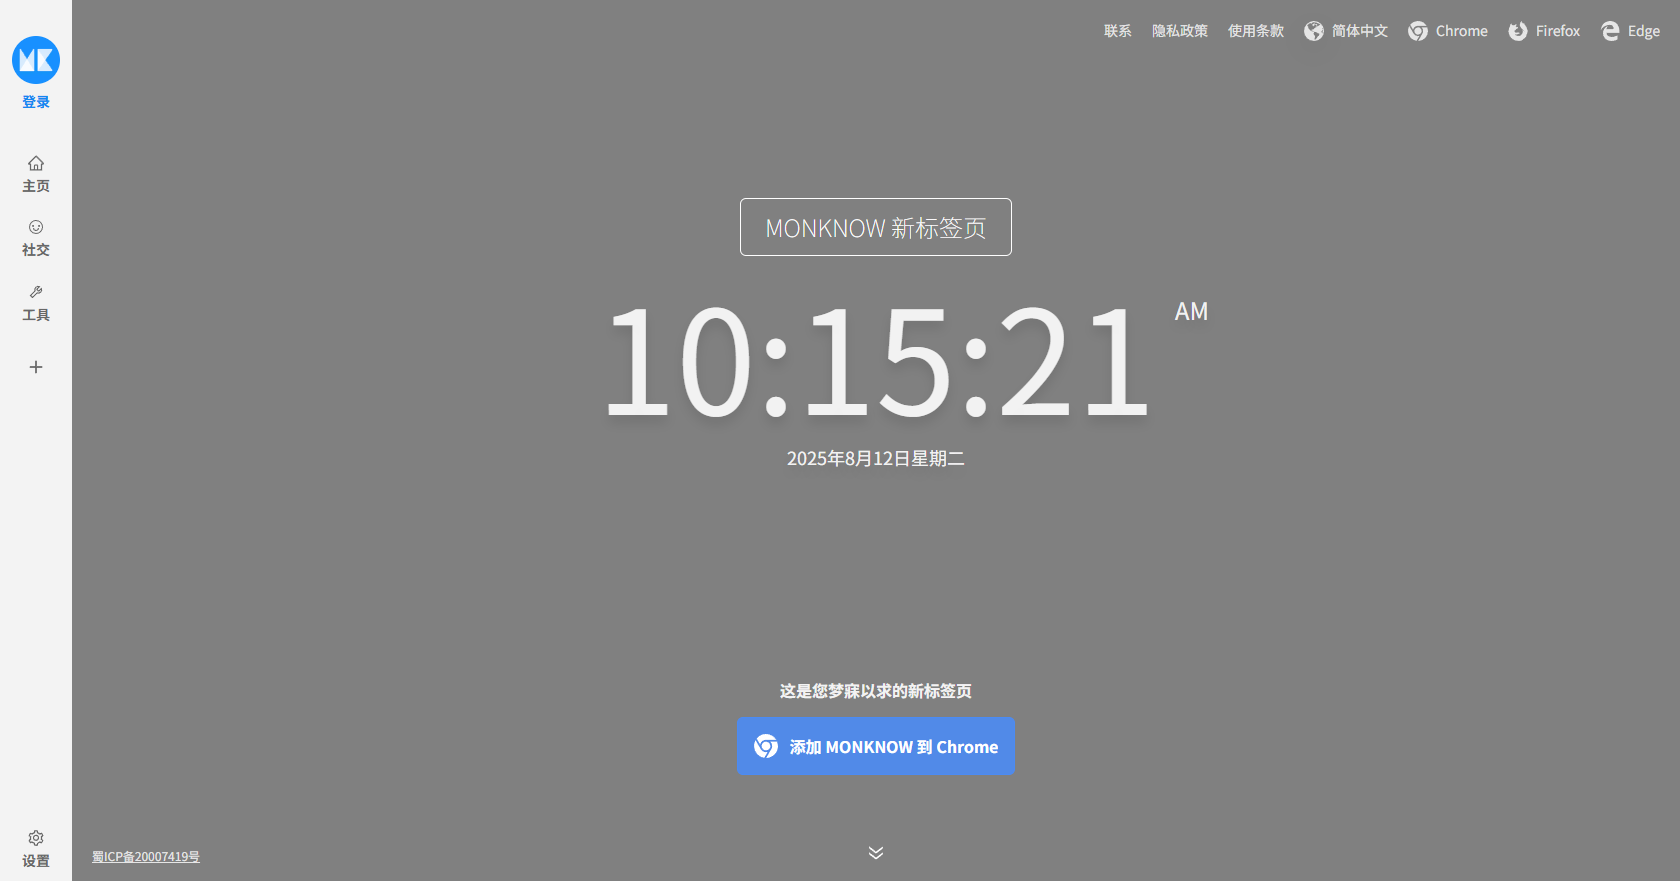Open the 工具 tools category

click(36, 303)
